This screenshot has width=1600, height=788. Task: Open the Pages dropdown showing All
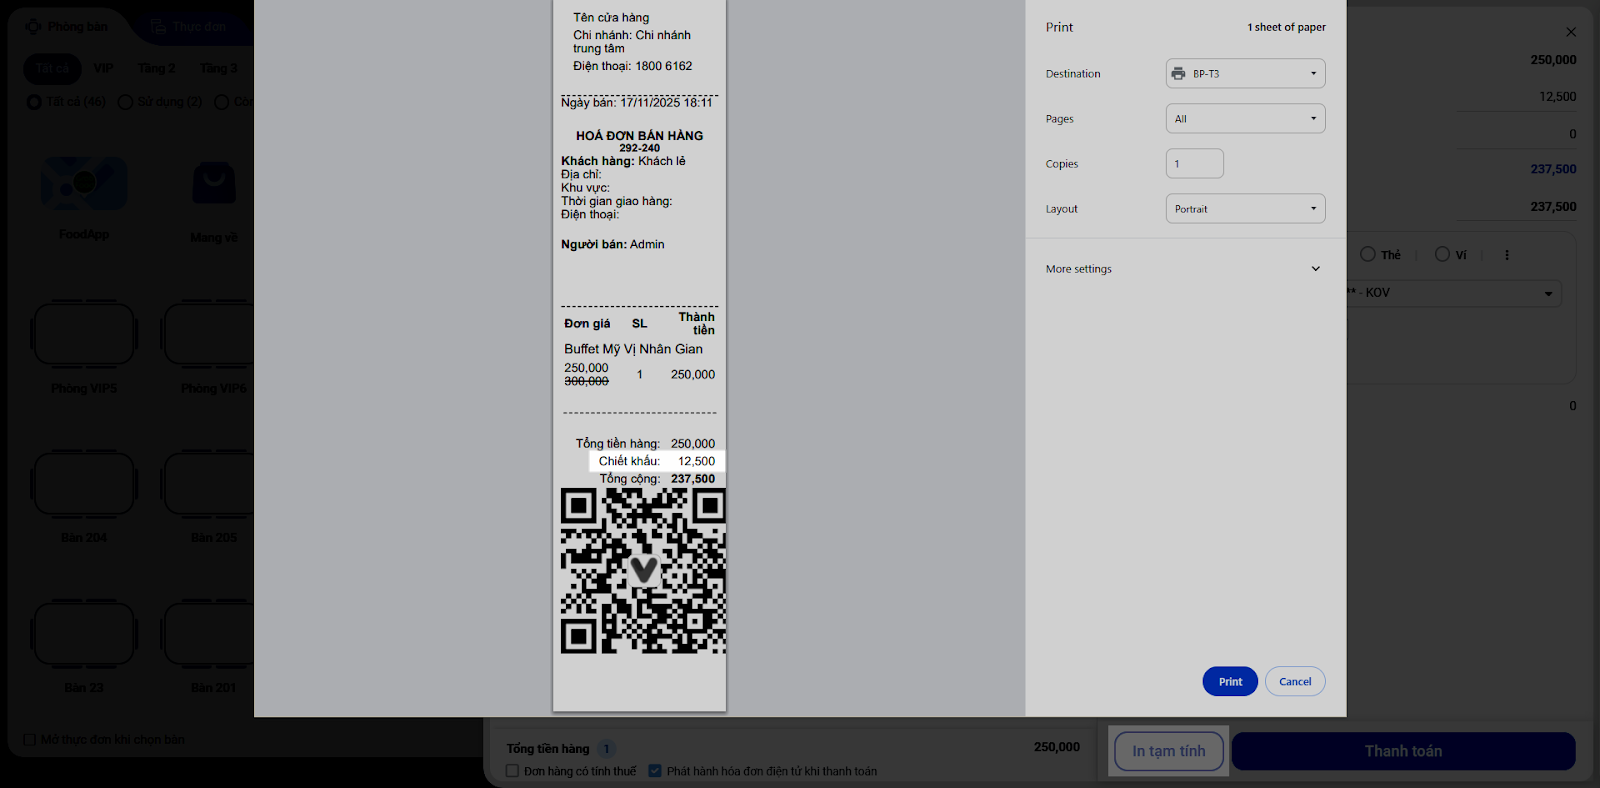[1245, 118]
